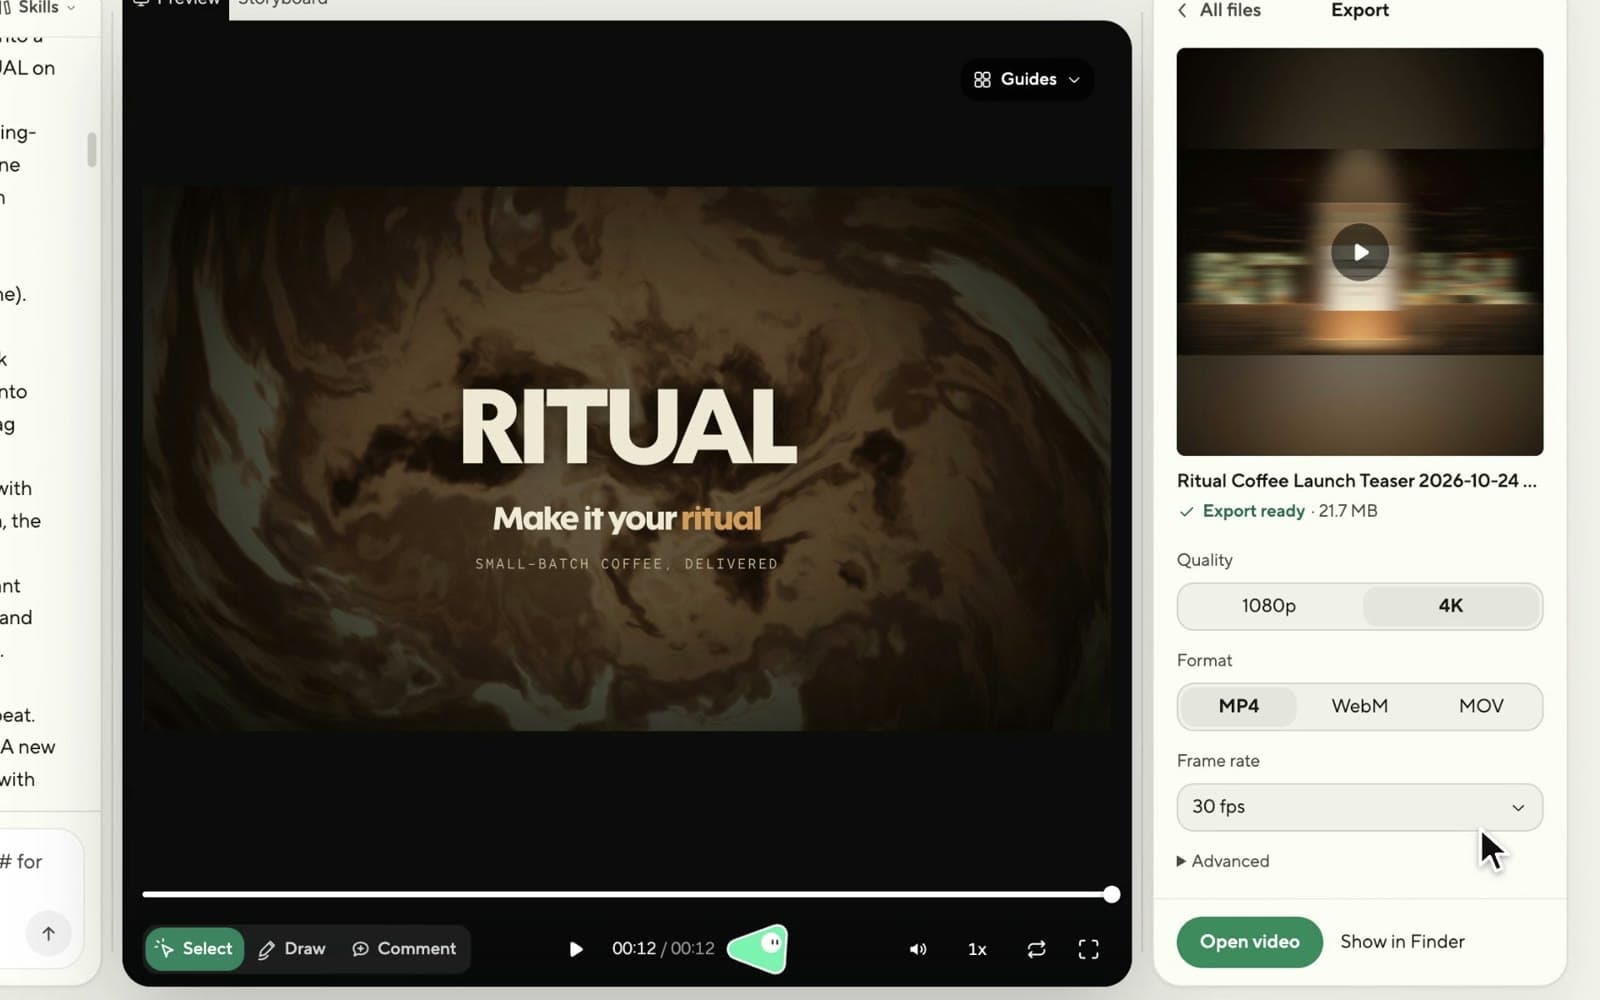Screen dimensions: 1600x1000
Task: Play the exported video thumbnail
Action: point(1359,252)
